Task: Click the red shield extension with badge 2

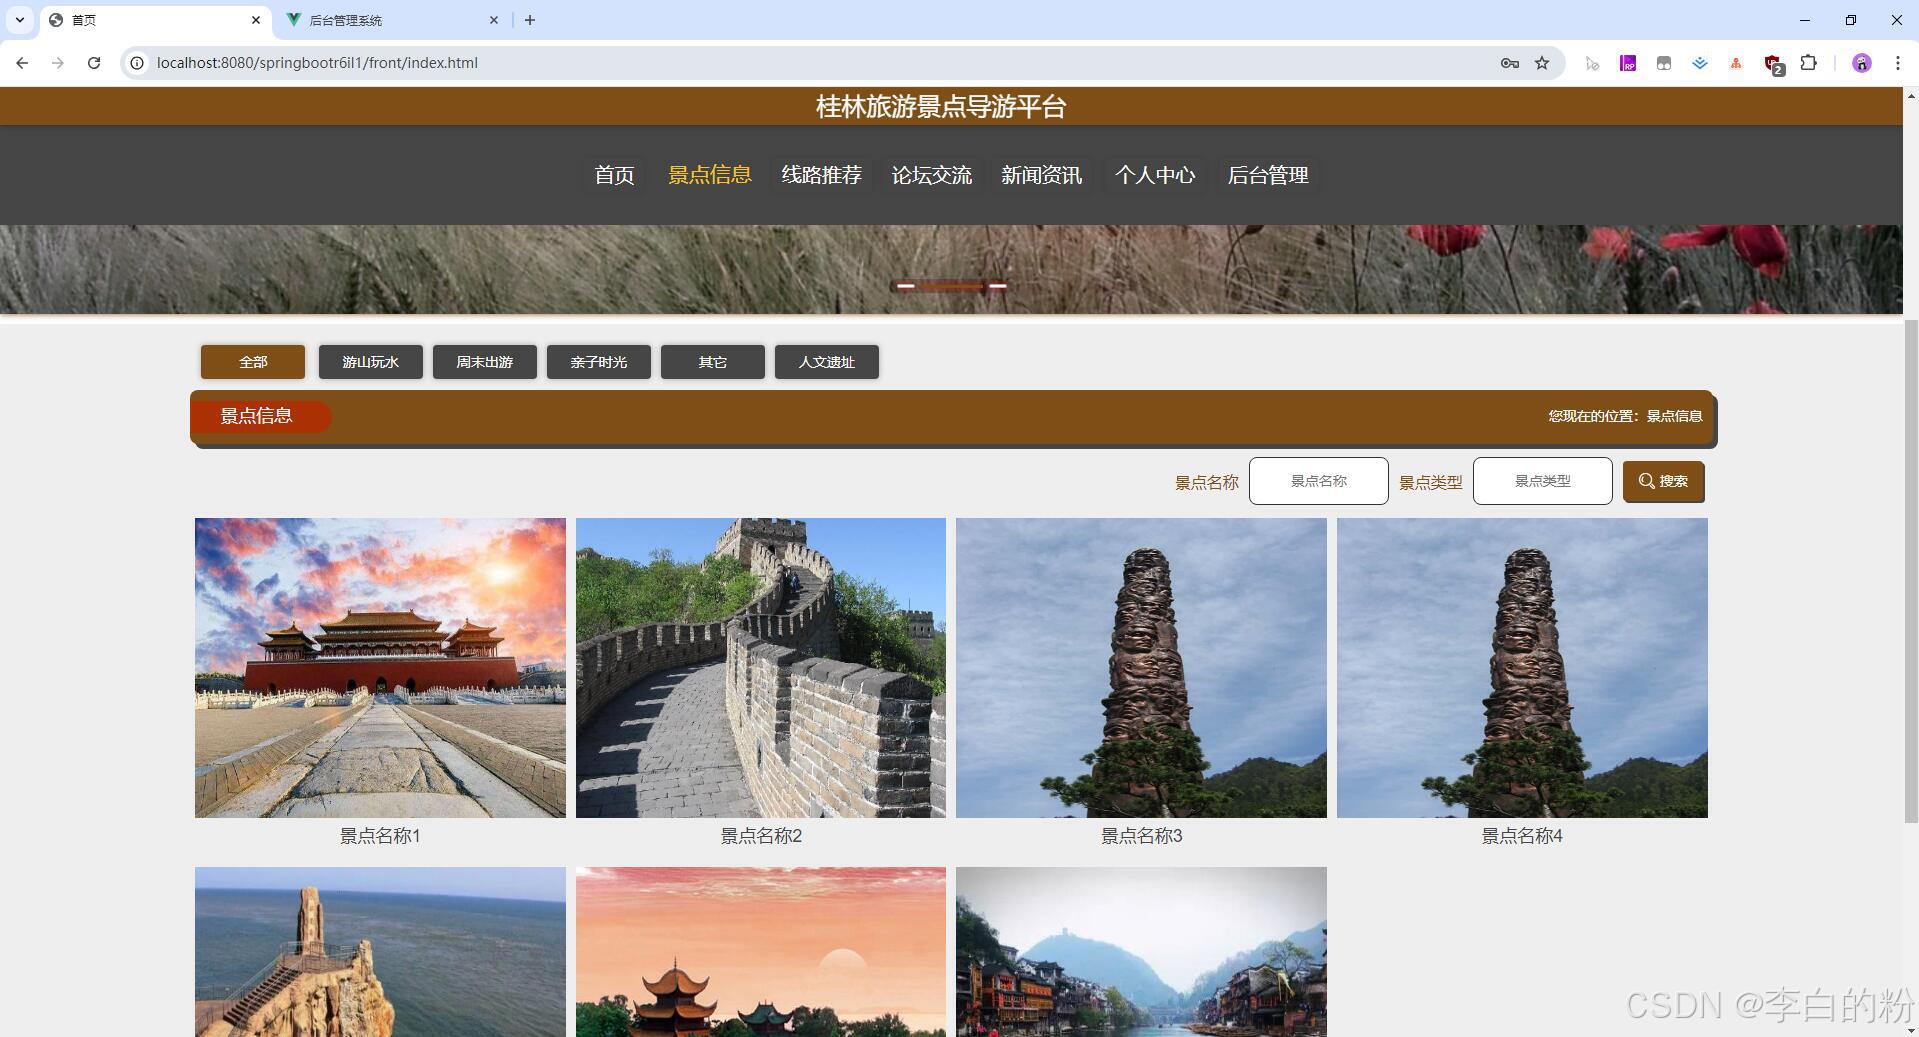Action: [x=1773, y=64]
